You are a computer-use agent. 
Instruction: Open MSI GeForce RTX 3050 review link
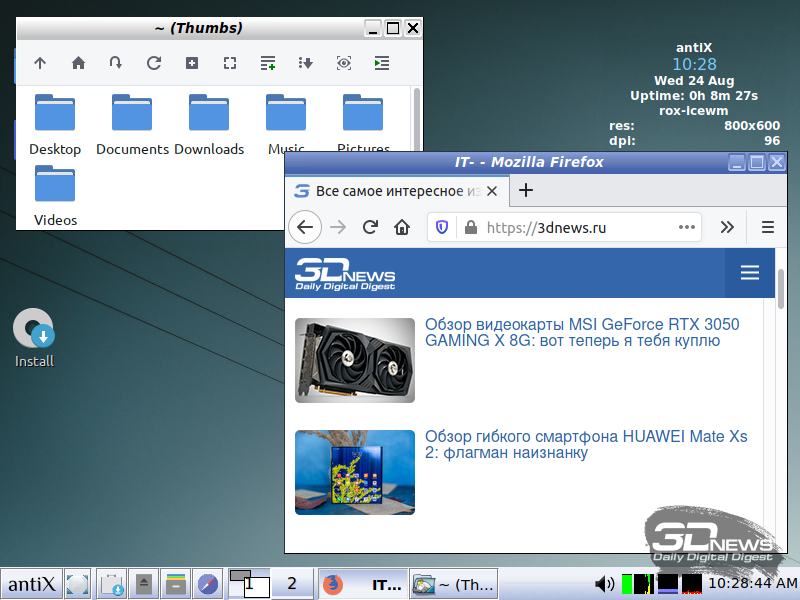pyautogui.click(x=582, y=332)
